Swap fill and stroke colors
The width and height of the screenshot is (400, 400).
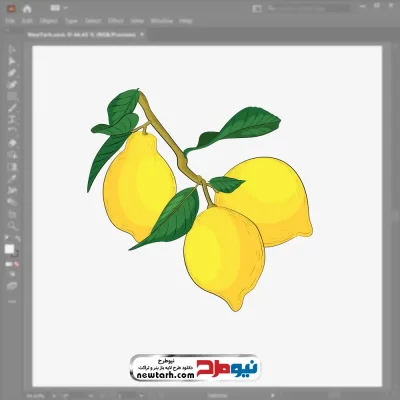(17, 238)
